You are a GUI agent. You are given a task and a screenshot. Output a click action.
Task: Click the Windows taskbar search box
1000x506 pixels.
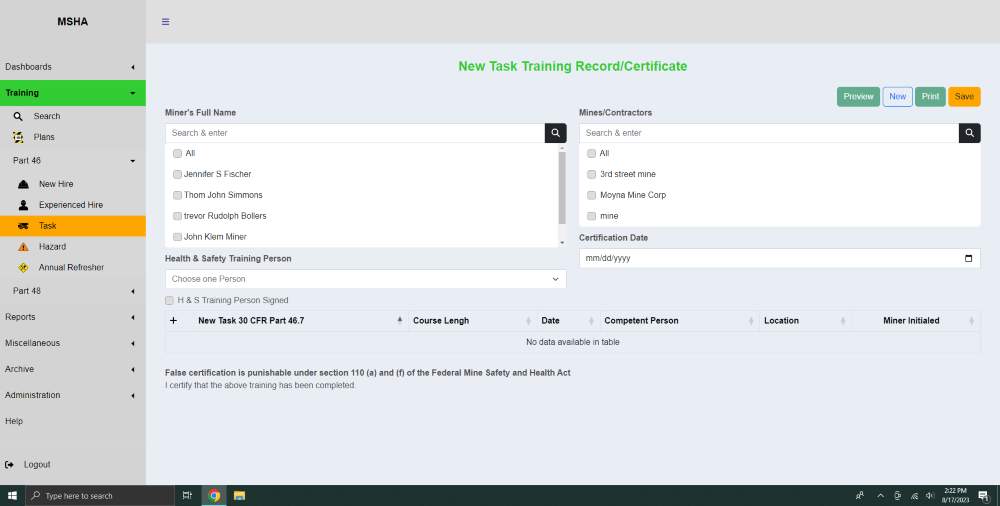click(99, 496)
